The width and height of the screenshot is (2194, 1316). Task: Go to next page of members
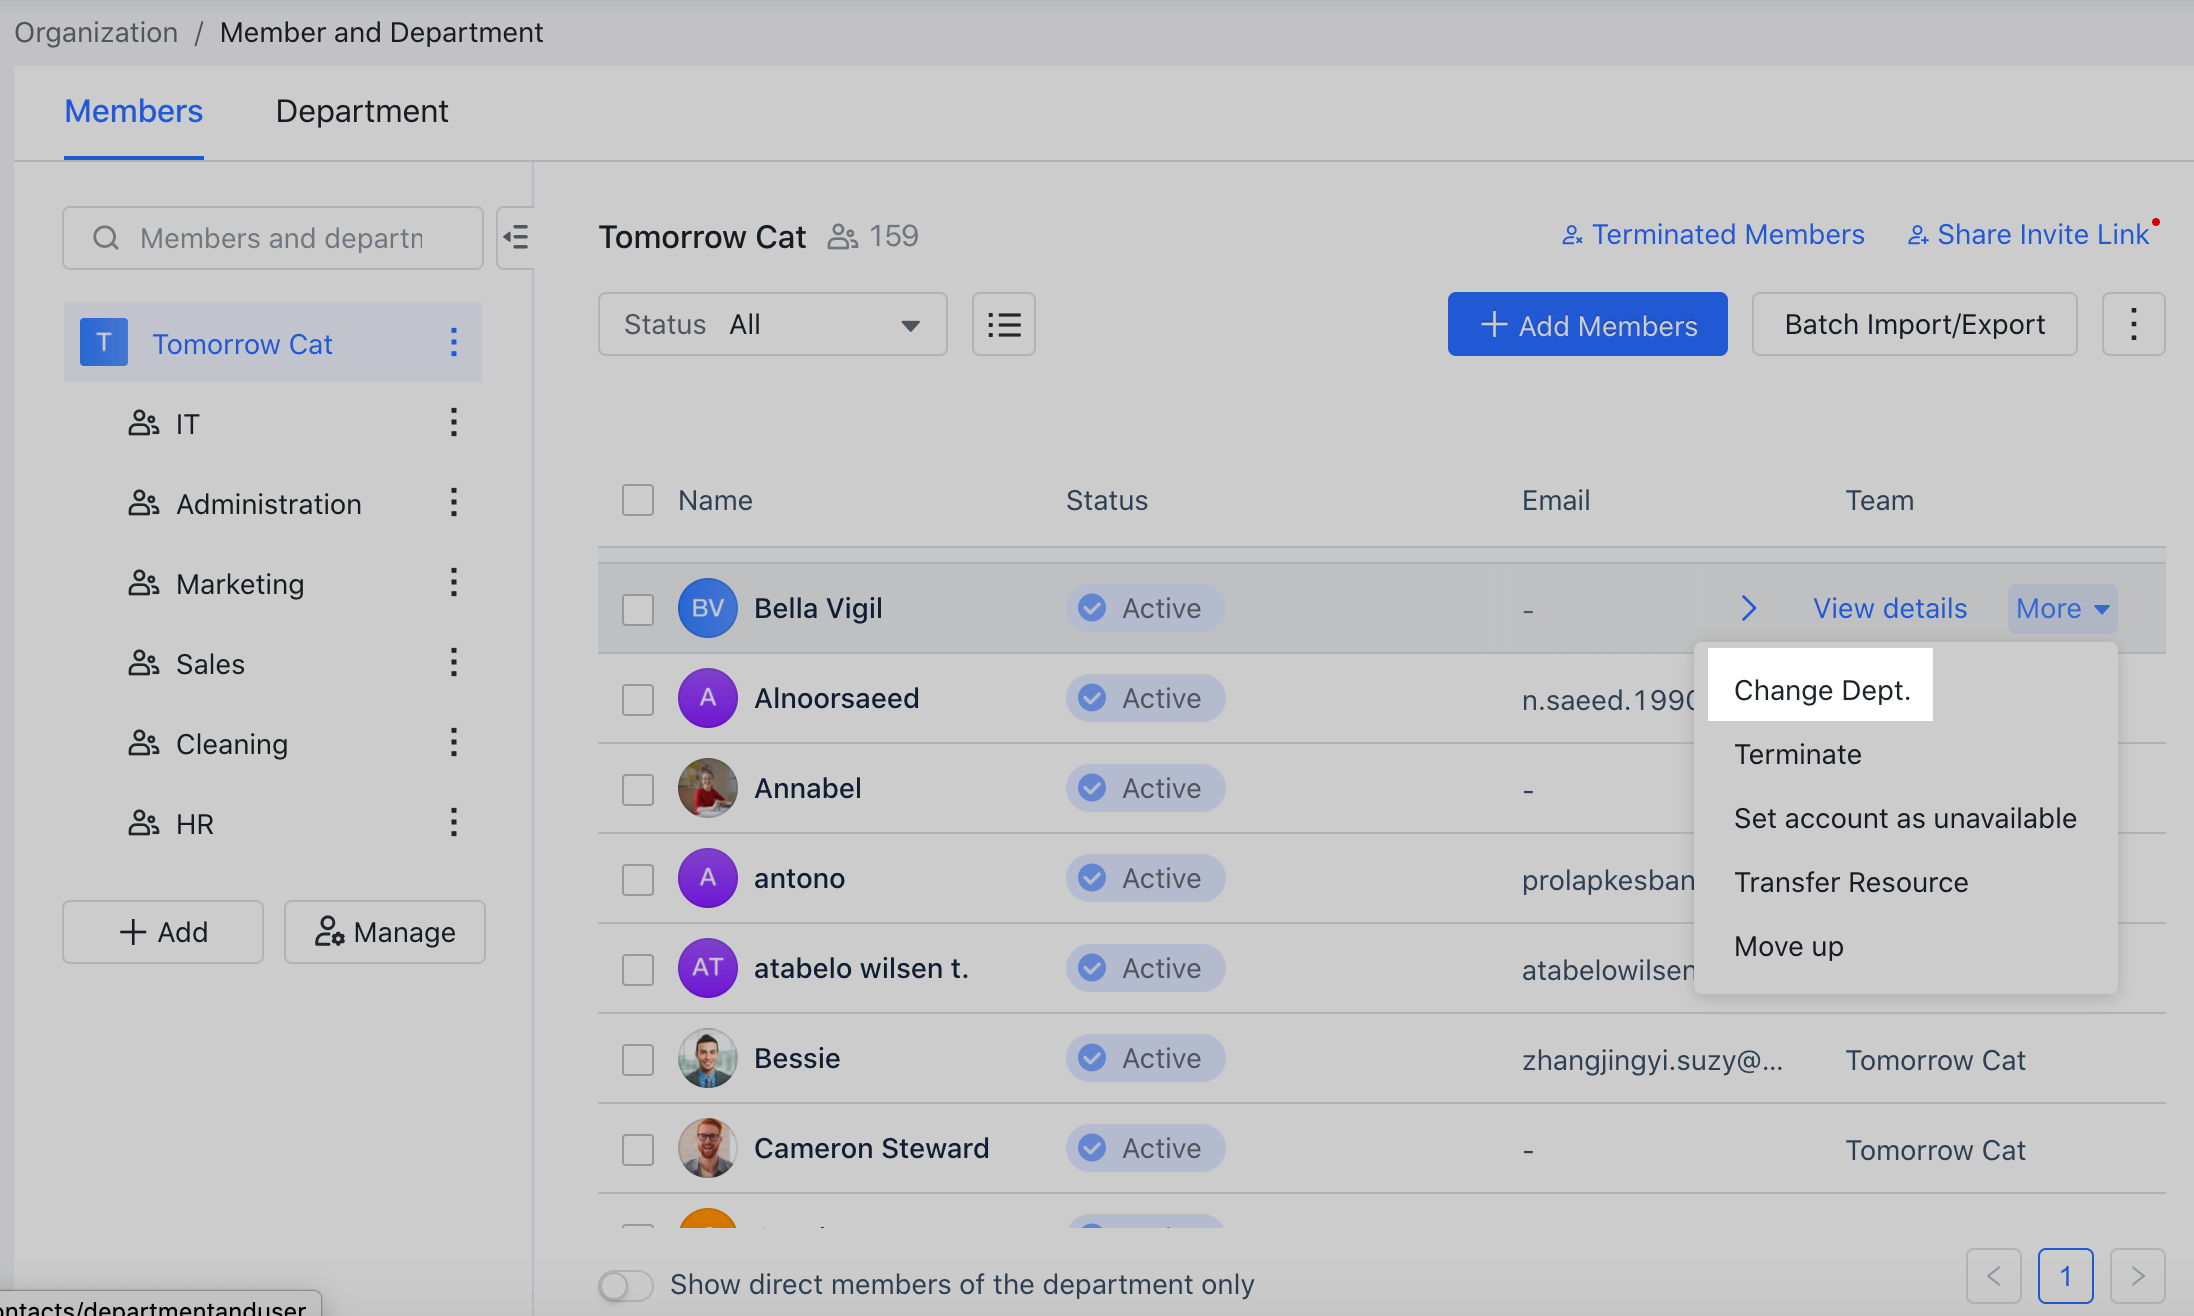[2137, 1275]
